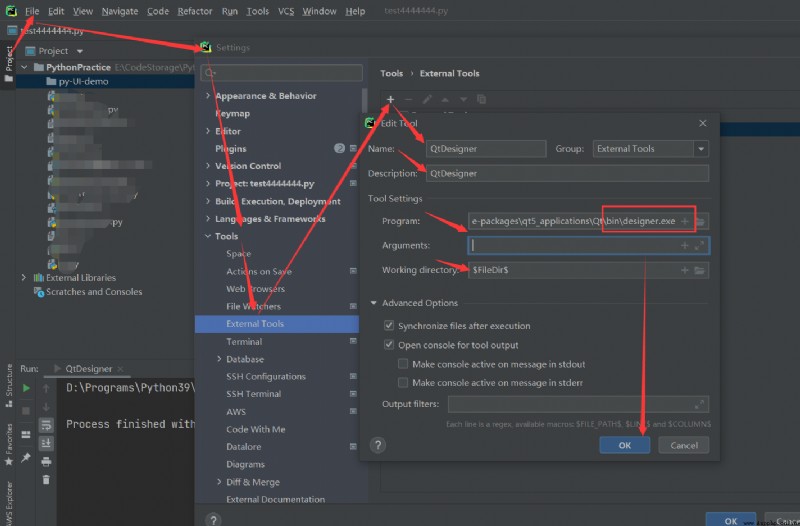Expand External Libraries in Project tree

[x=23, y=278]
